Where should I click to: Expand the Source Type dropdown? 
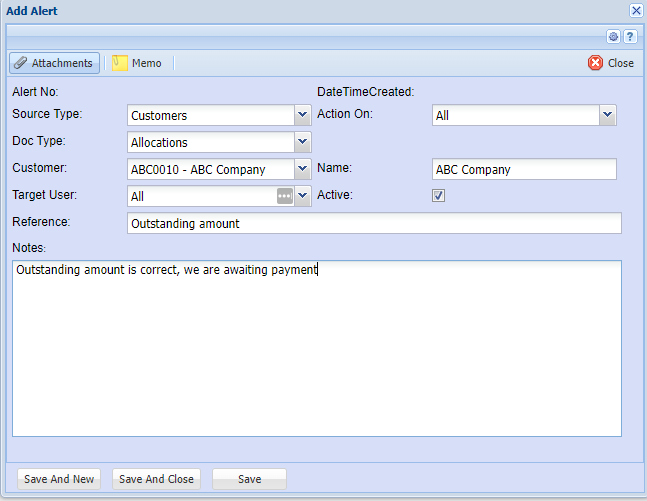303,115
